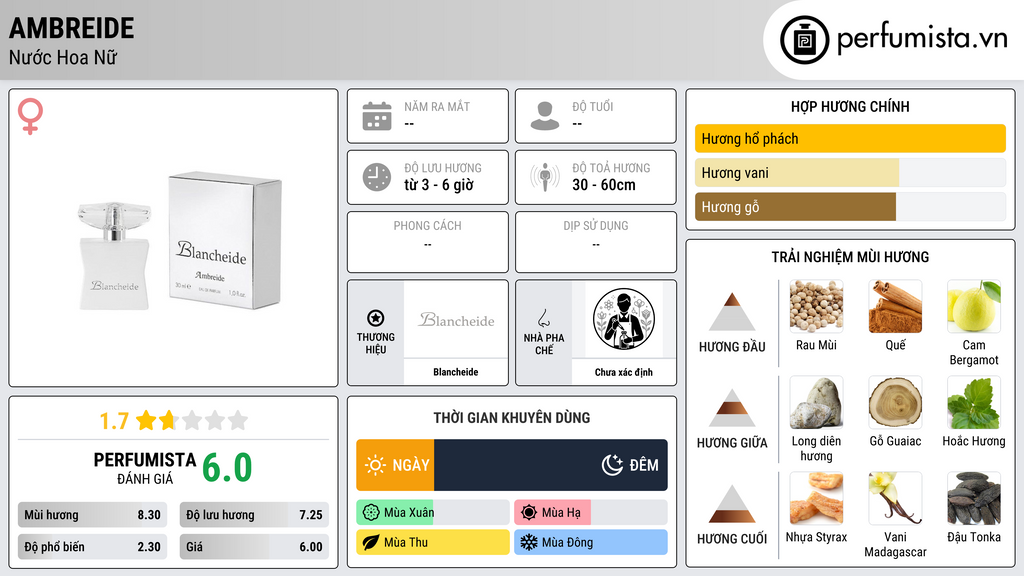
Task: Click the Hợp Hương Chính heading
Action: click(850, 106)
